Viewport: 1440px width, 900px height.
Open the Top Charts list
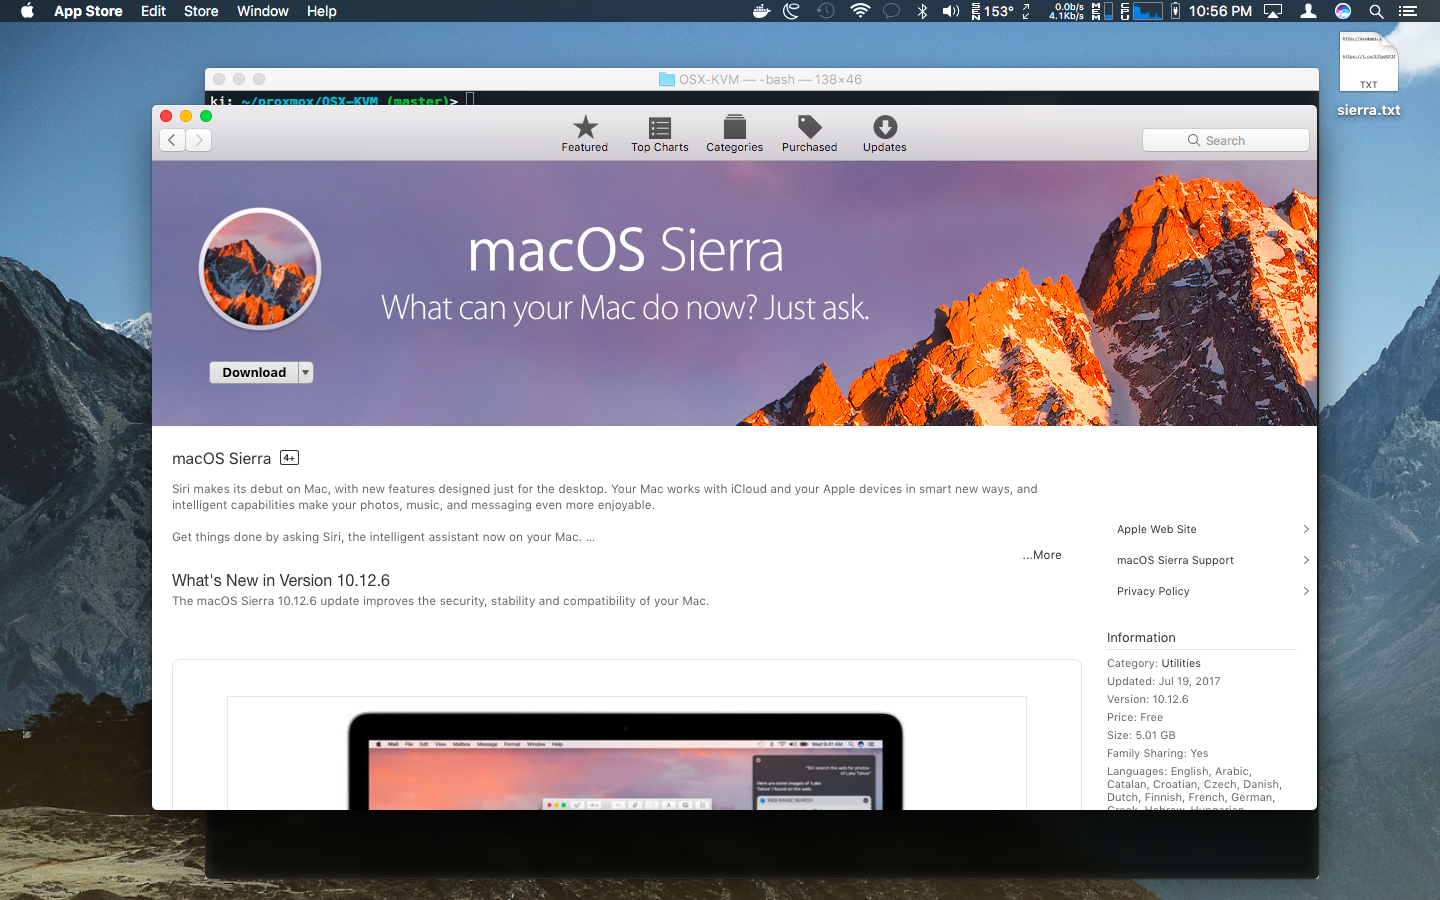click(x=660, y=134)
